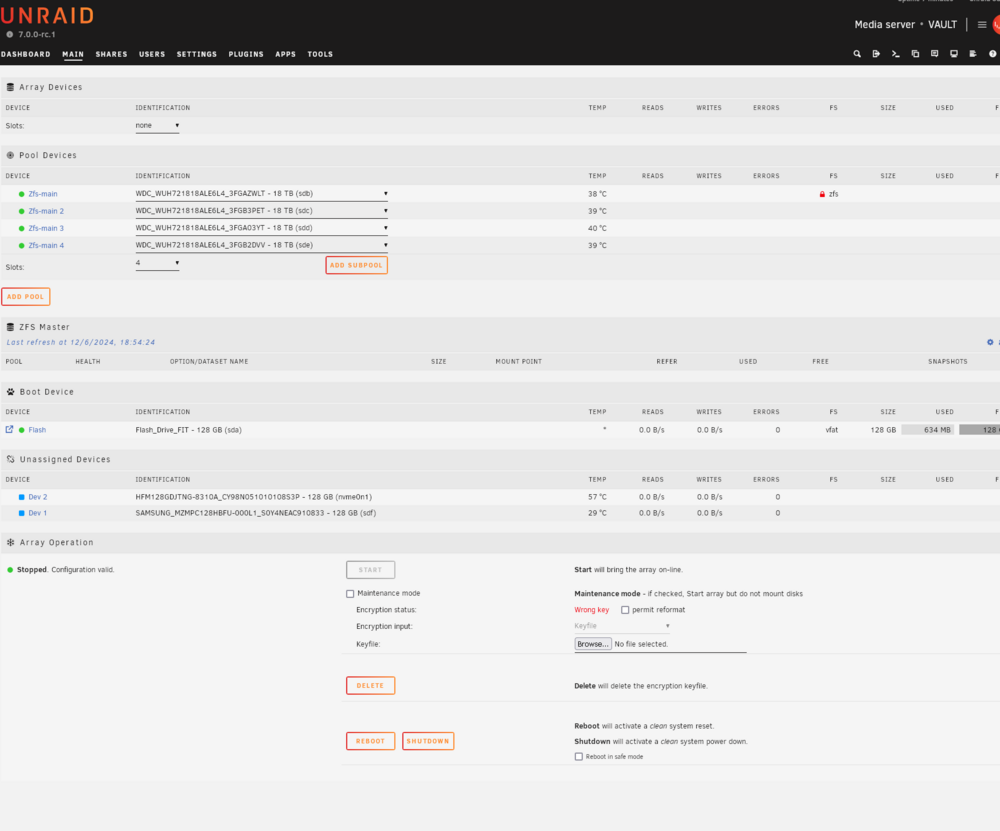
Task: Enable the Maintenance mode checkbox
Action: click(350, 594)
